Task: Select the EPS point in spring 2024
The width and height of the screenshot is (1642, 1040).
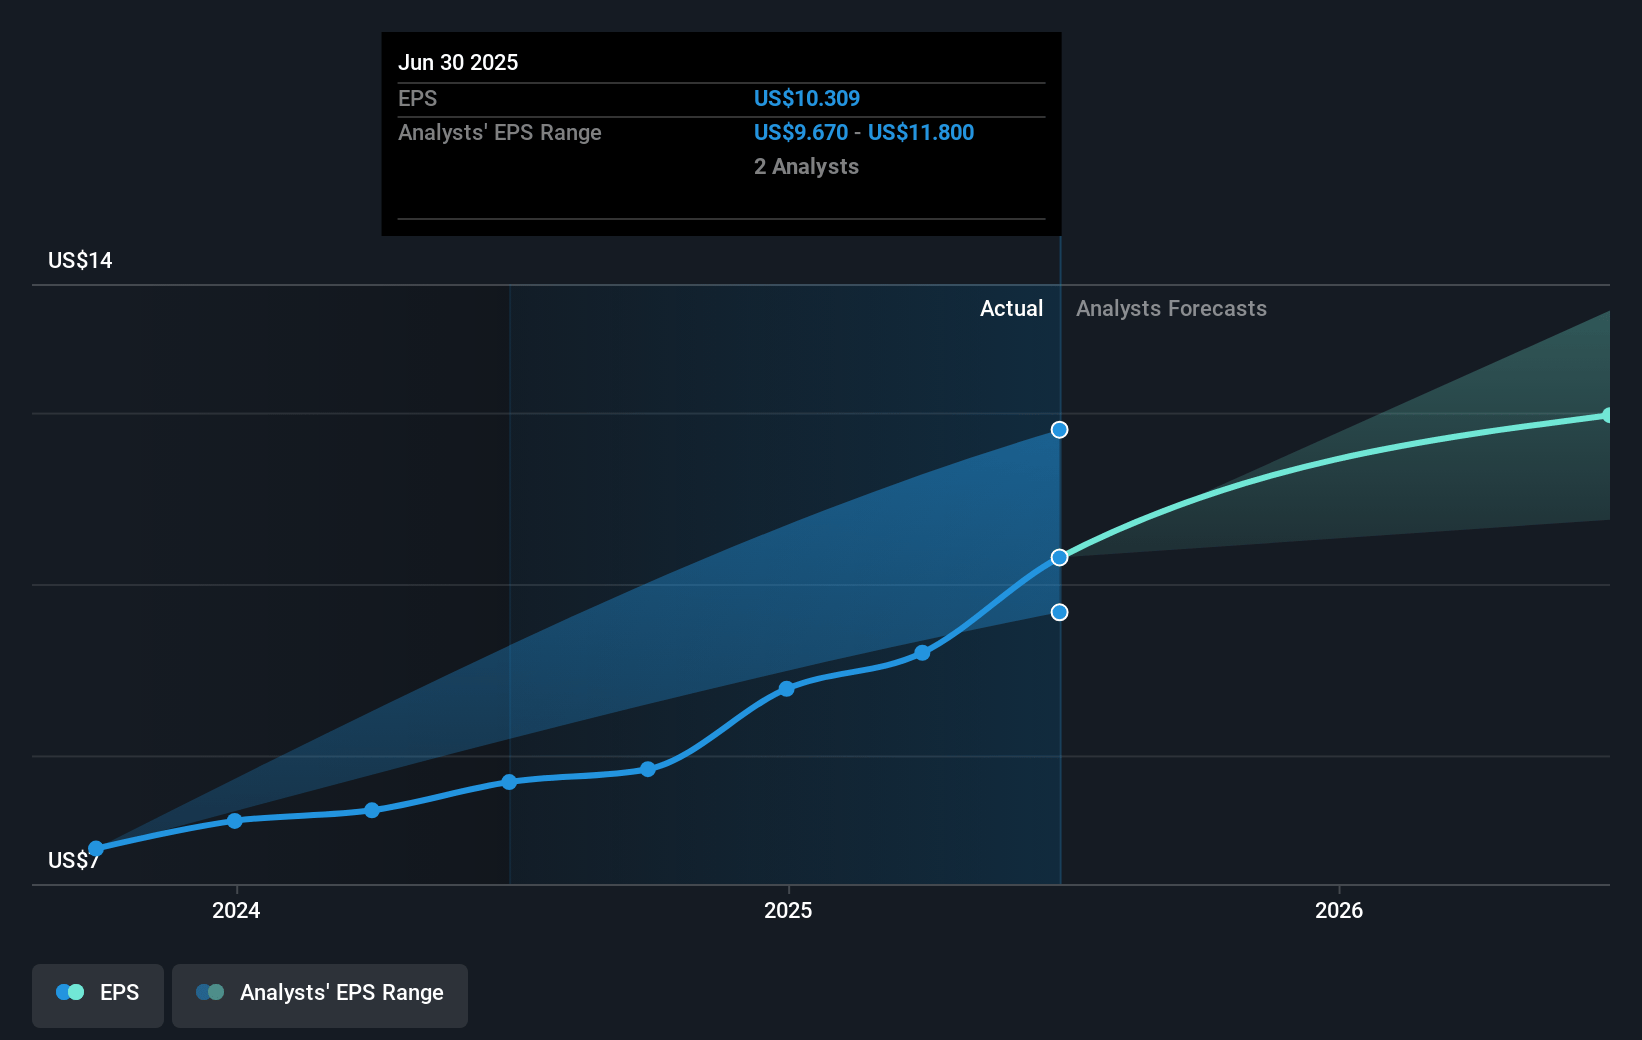Action: (372, 810)
